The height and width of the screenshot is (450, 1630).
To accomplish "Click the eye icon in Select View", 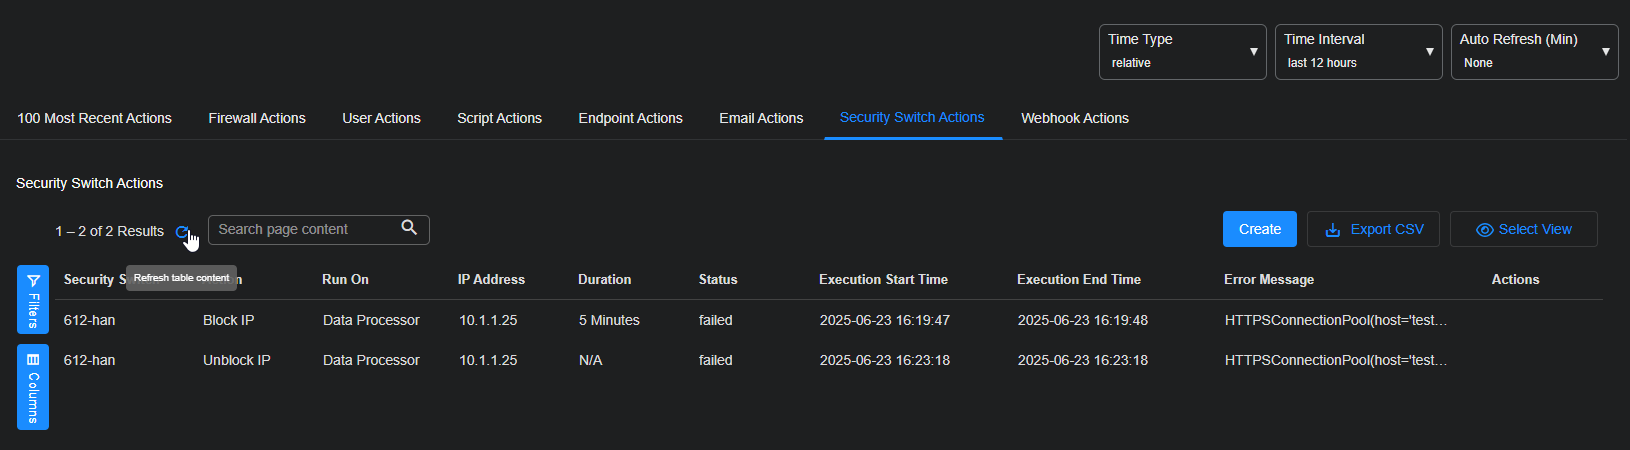I will tap(1484, 230).
